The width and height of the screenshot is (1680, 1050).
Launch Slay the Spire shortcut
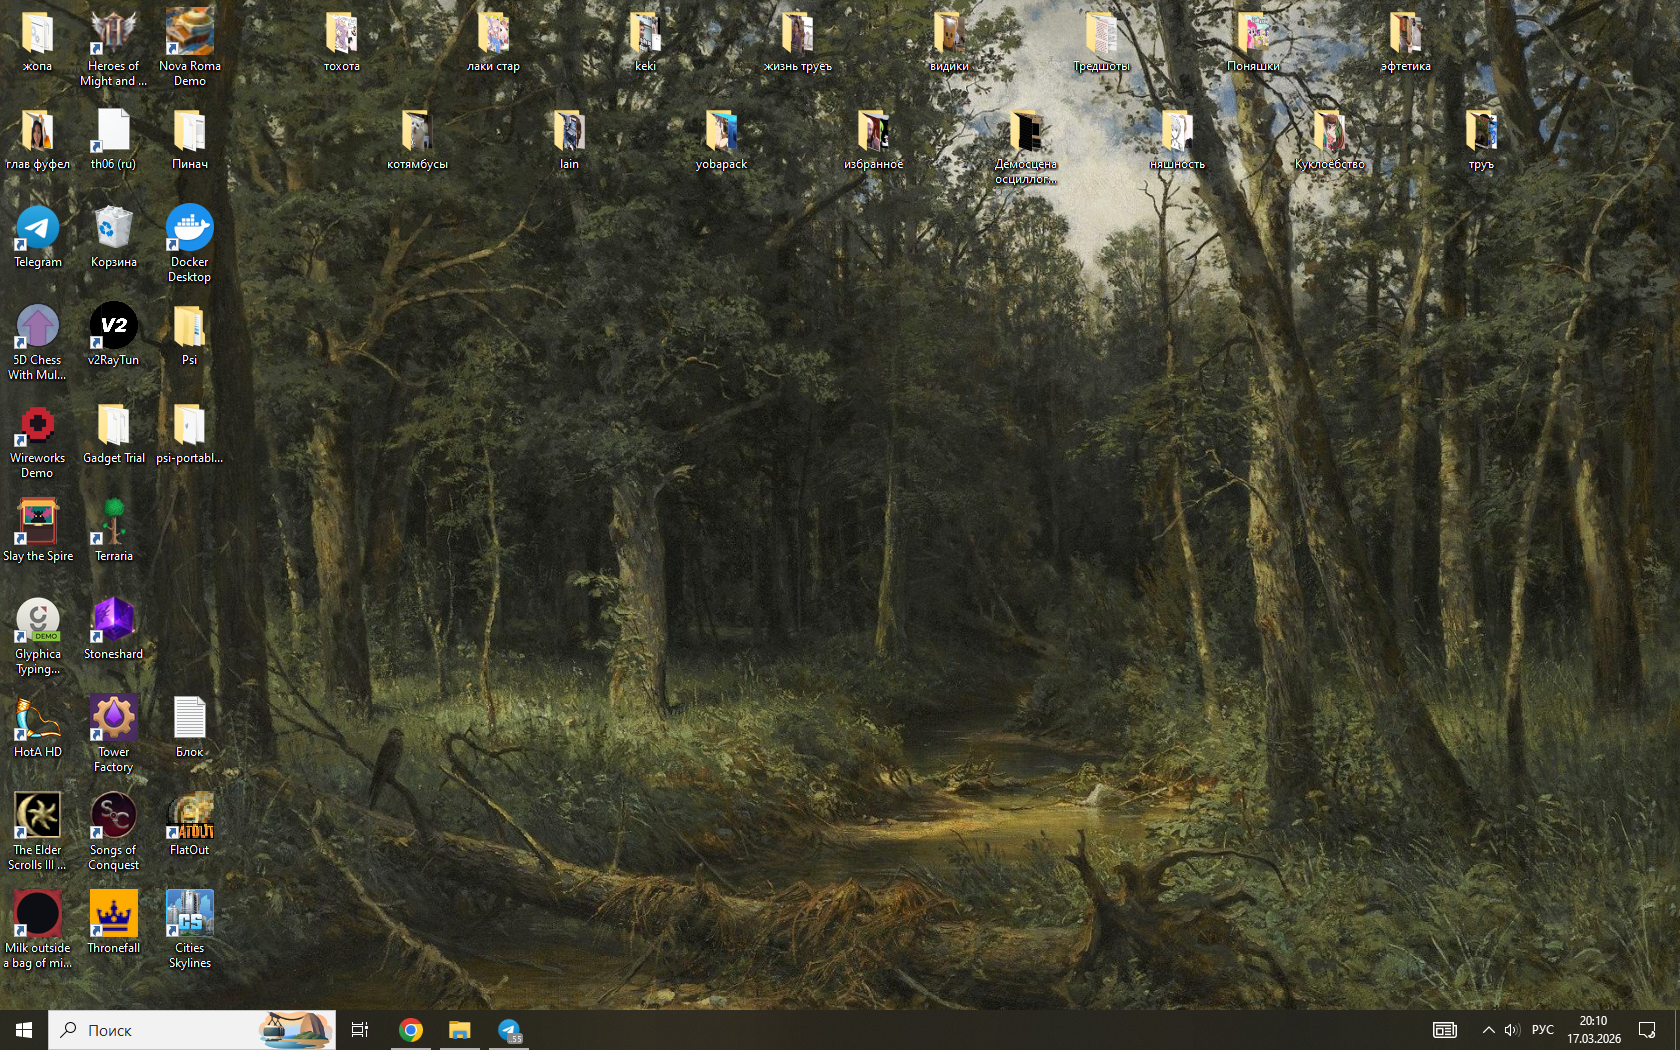click(x=38, y=531)
